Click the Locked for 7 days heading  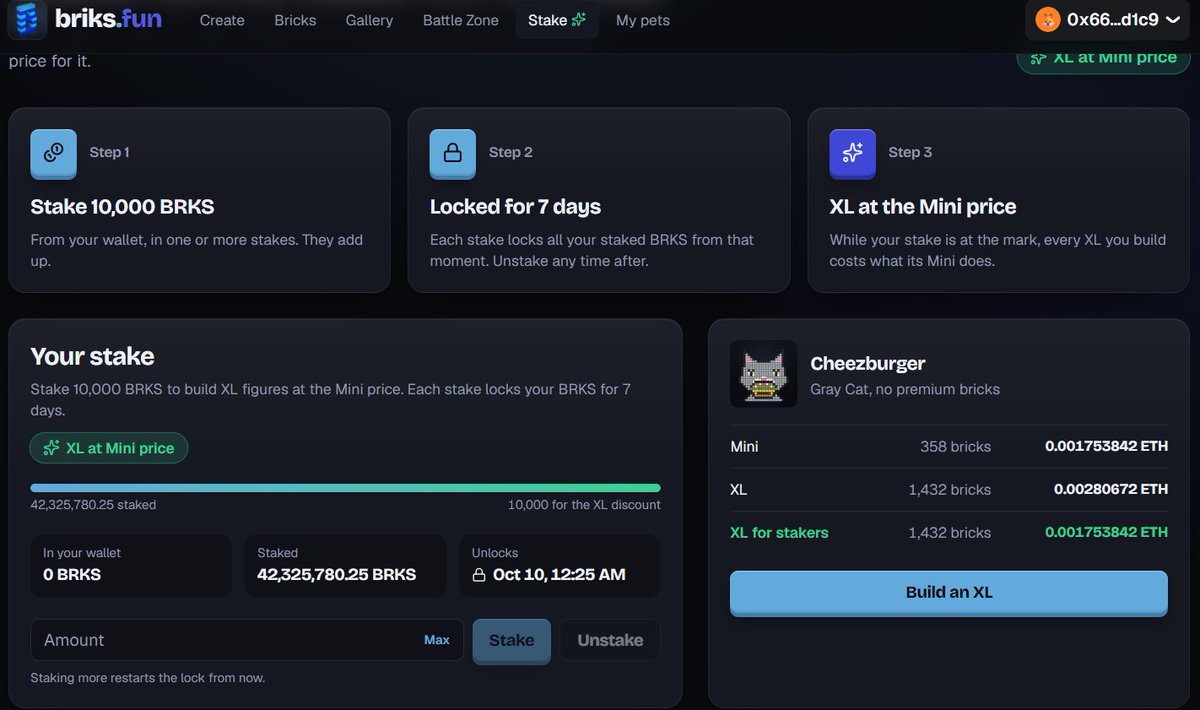coord(515,207)
